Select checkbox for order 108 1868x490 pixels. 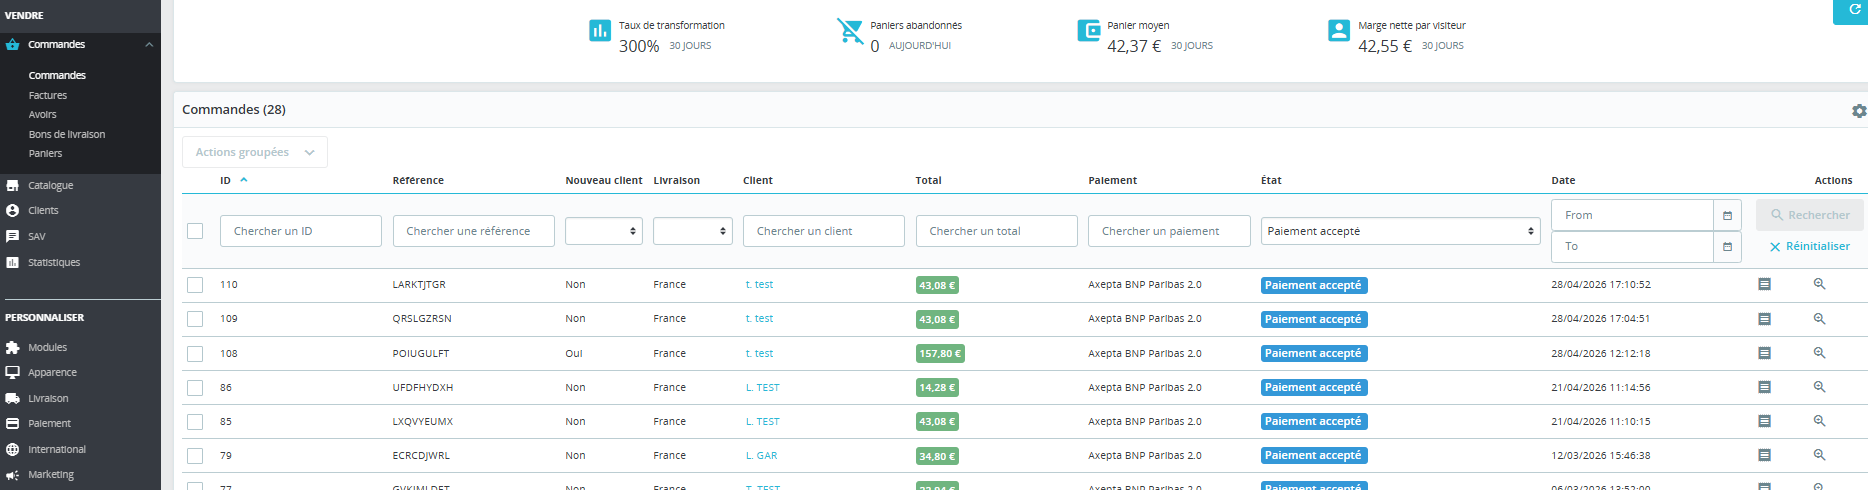[x=195, y=354]
